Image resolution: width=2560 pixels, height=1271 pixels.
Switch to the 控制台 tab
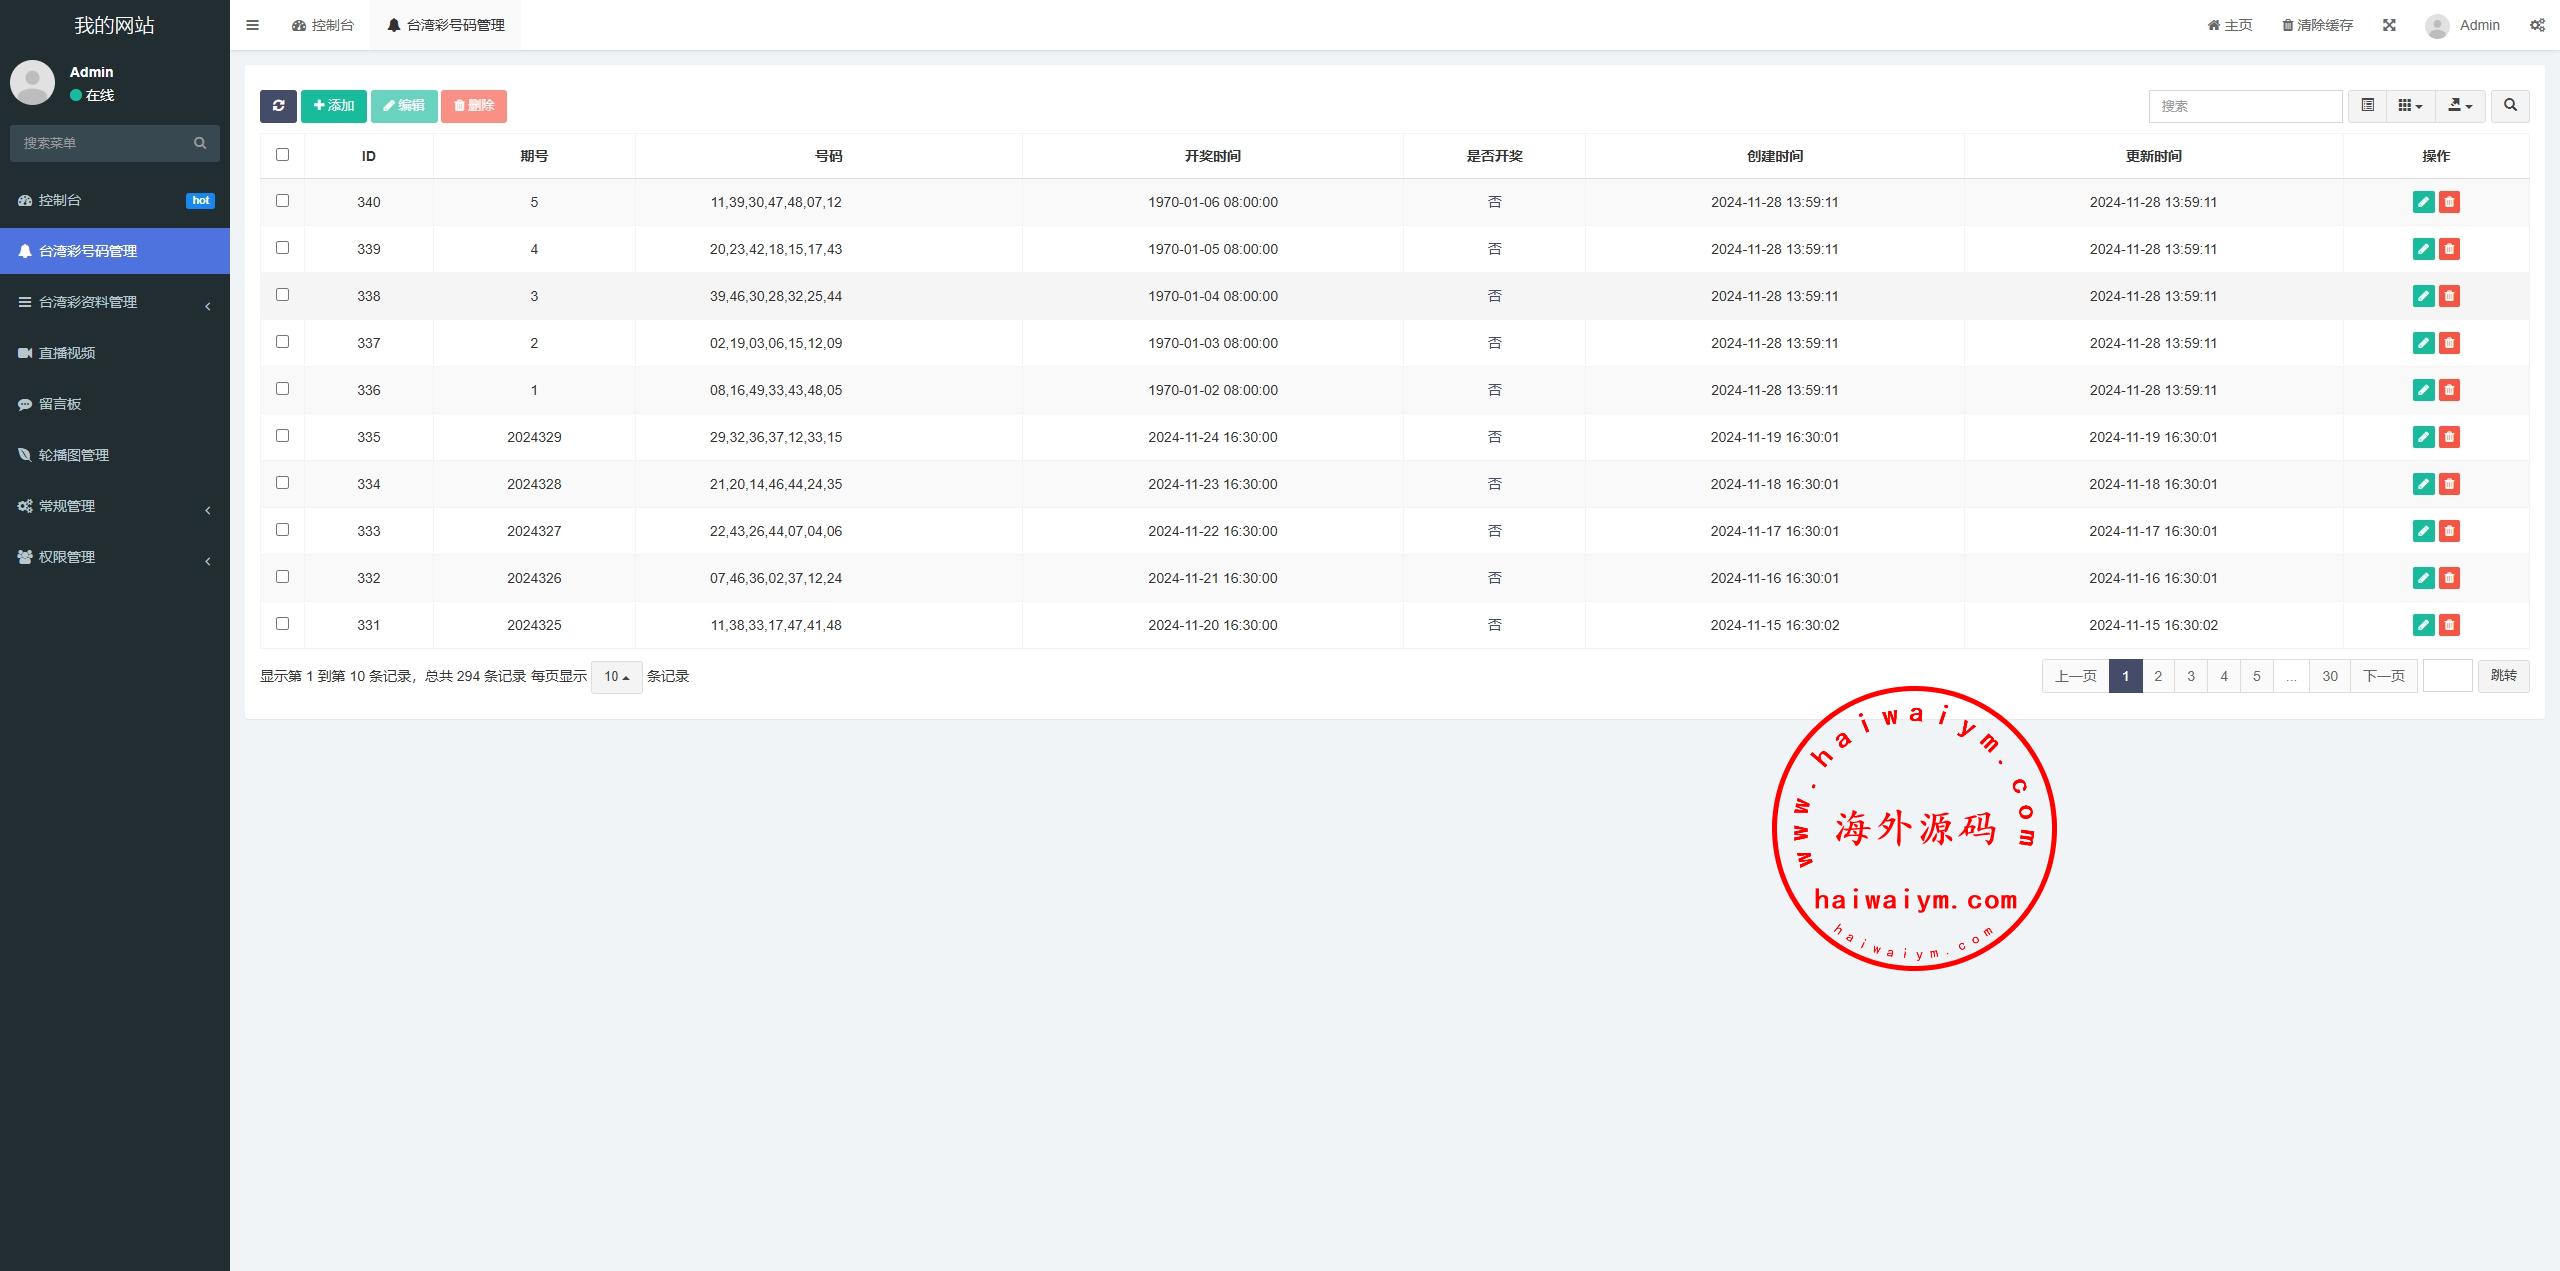coord(323,25)
